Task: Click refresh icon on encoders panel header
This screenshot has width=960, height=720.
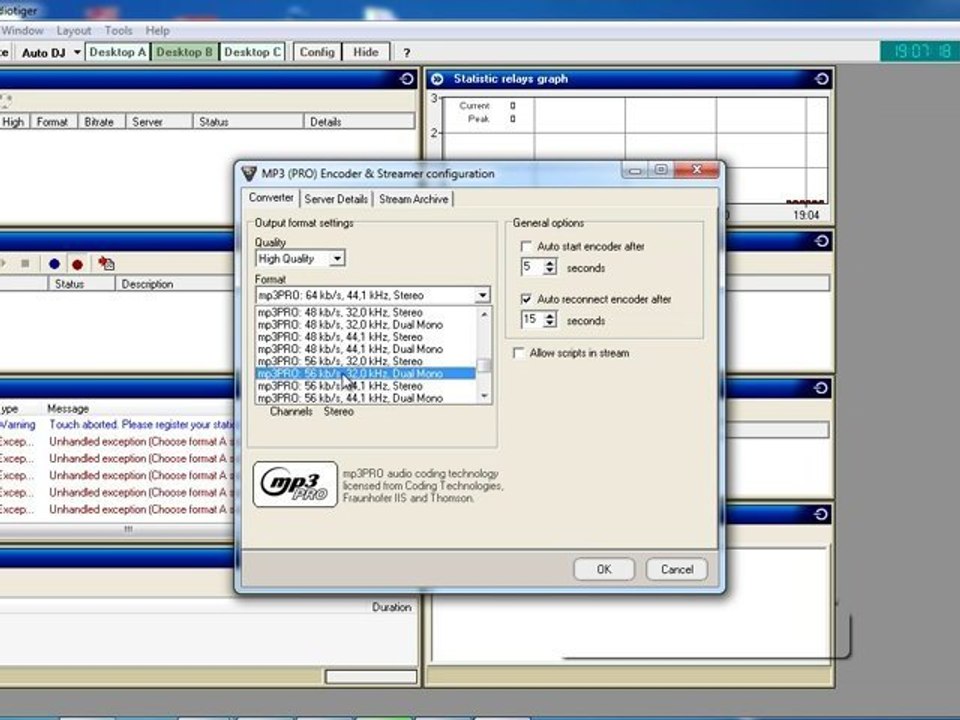Action: point(407,79)
